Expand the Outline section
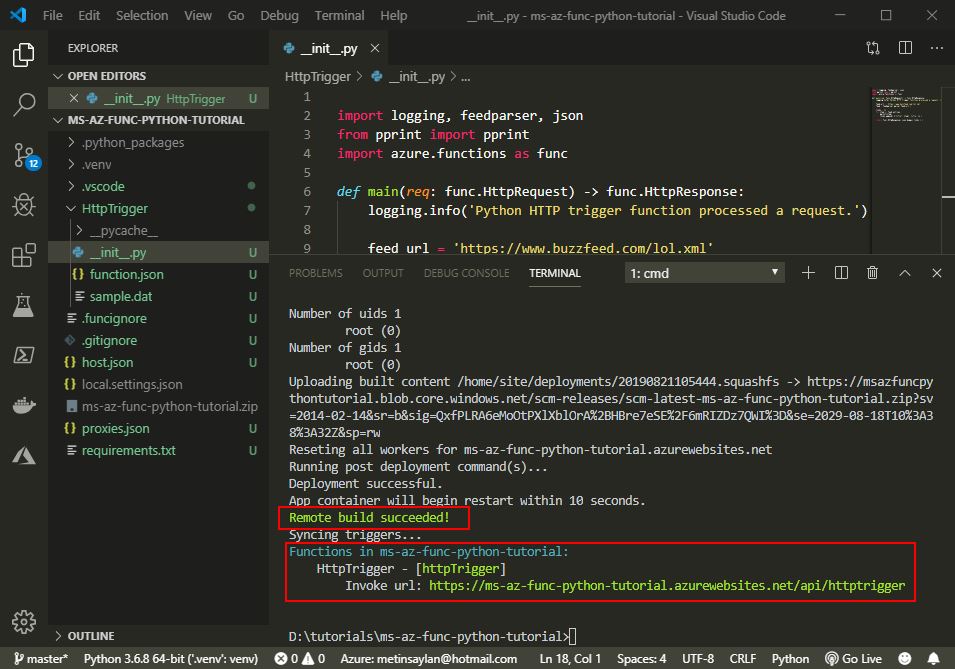Image resolution: width=955 pixels, height=669 pixels. pos(158,635)
